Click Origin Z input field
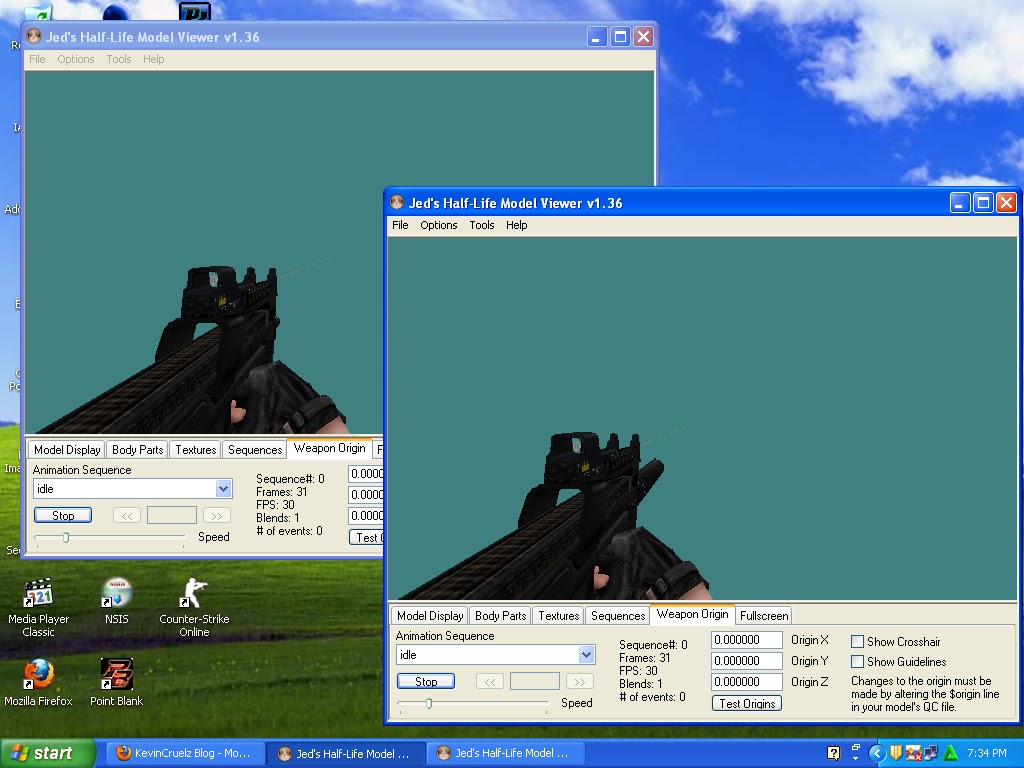The height and width of the screenshot is (768, 1024). 746,682
